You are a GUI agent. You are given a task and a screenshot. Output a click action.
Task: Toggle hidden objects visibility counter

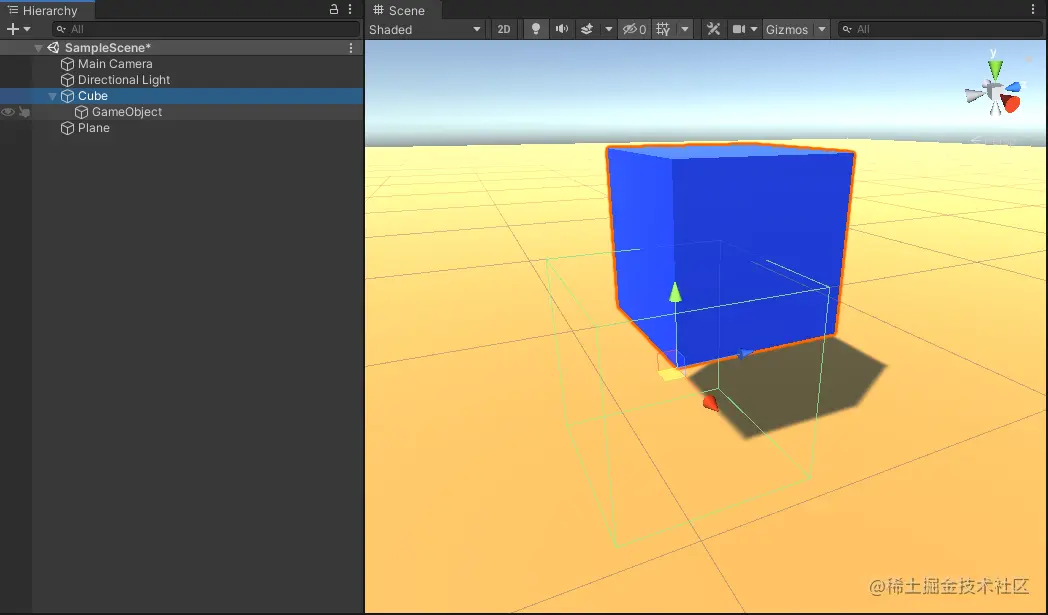(634, 29)
